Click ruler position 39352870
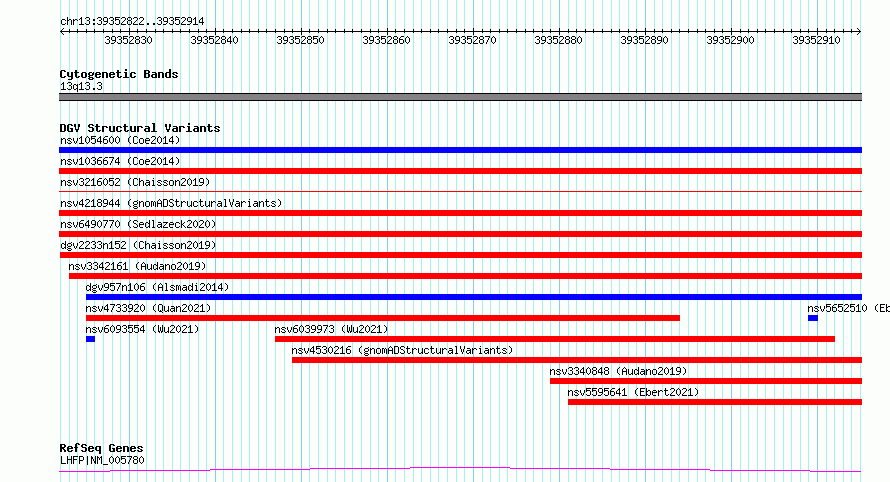 pos(472,40)
